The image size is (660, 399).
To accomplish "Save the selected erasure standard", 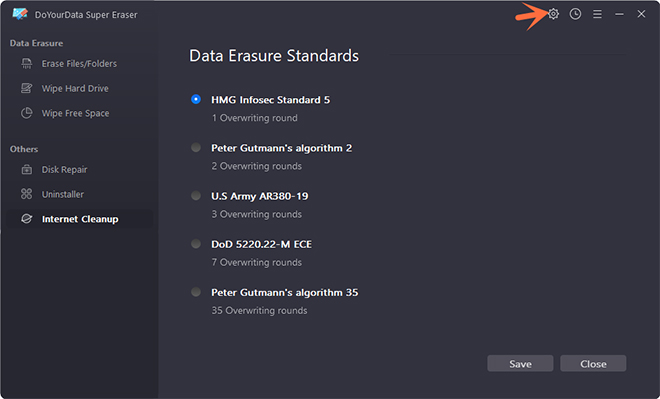I will click(520, 364).
